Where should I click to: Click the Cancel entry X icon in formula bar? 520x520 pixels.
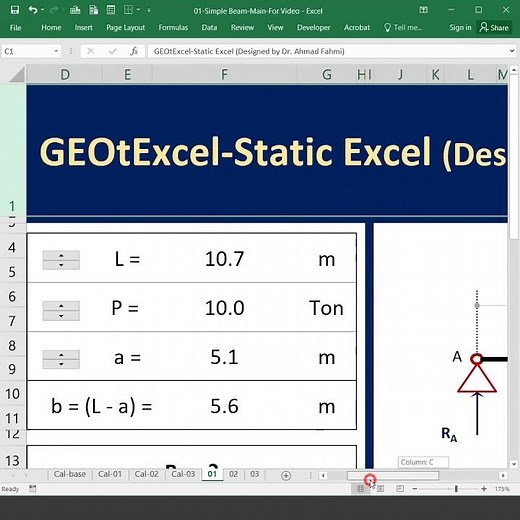pyautogui.click(x=90, y=51)
